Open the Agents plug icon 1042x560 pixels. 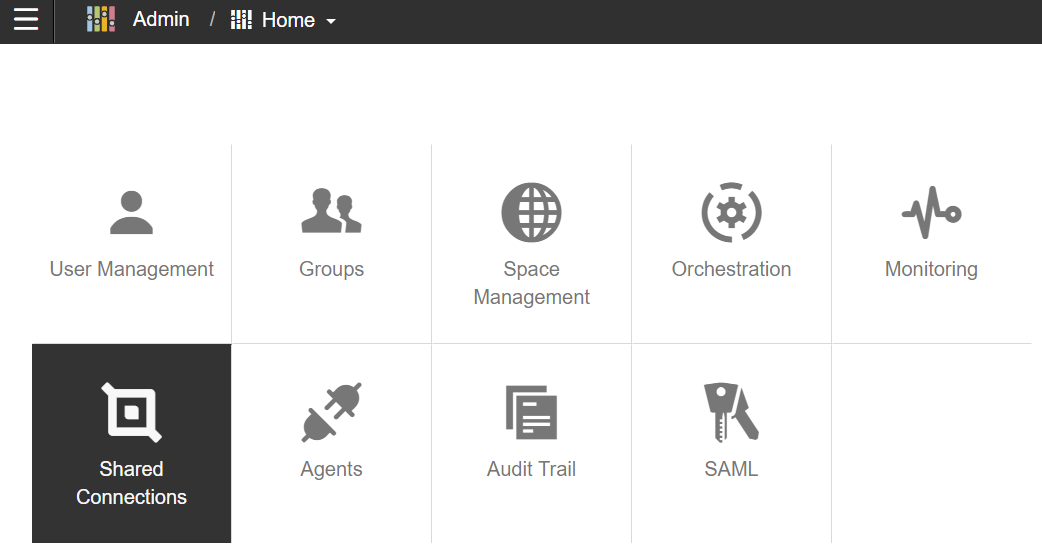coord(331,413)
